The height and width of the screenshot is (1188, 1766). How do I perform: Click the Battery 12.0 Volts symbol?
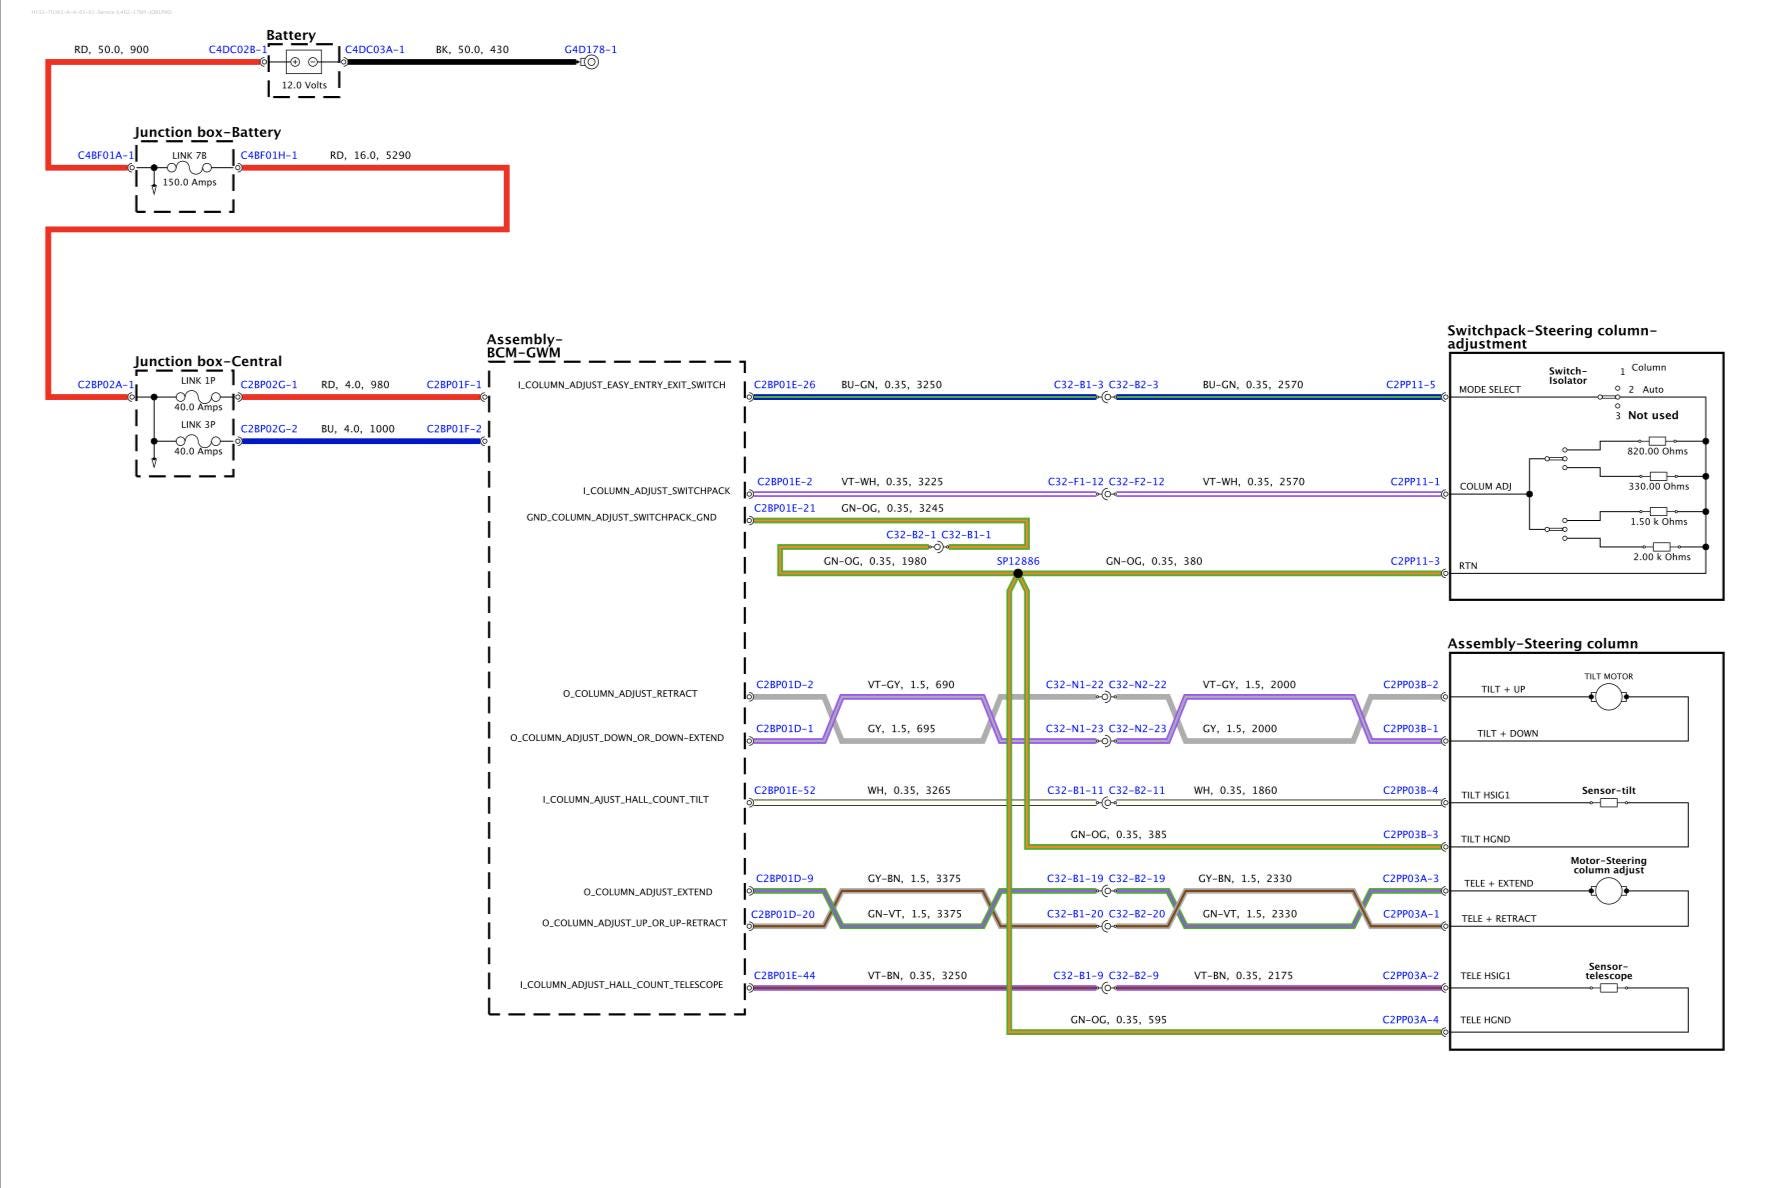point(304,62)
